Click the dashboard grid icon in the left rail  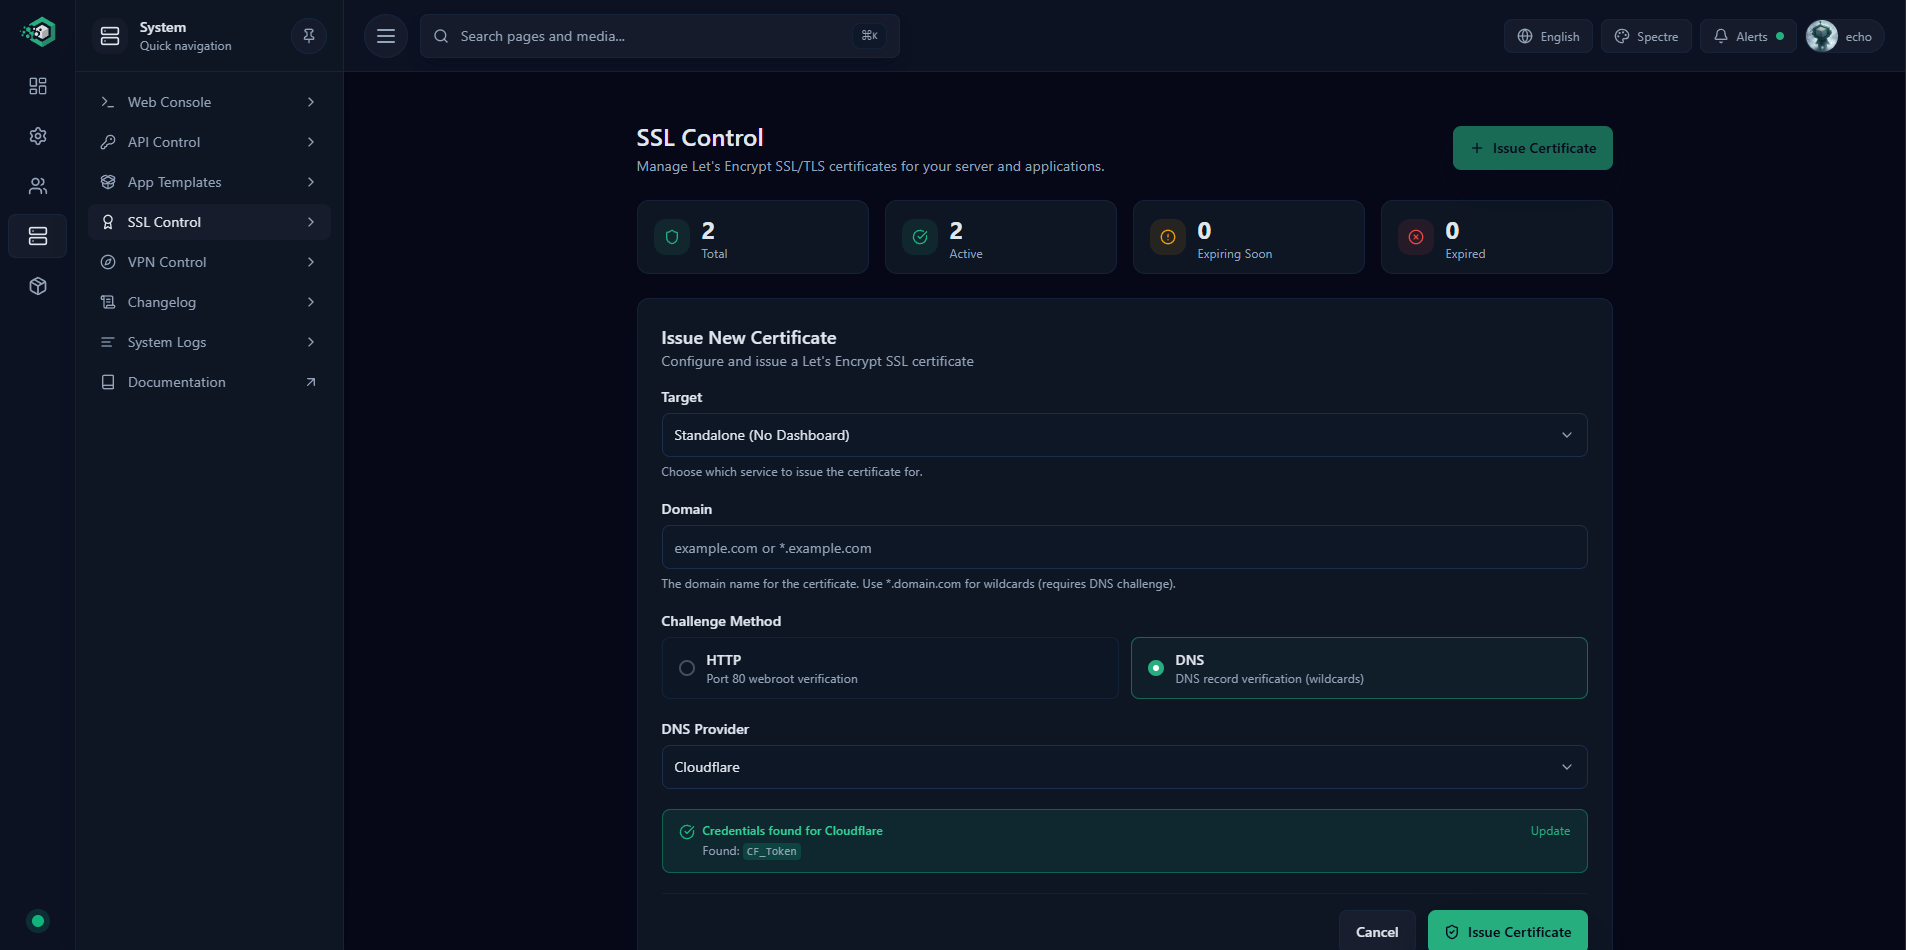tap(37, 86)
